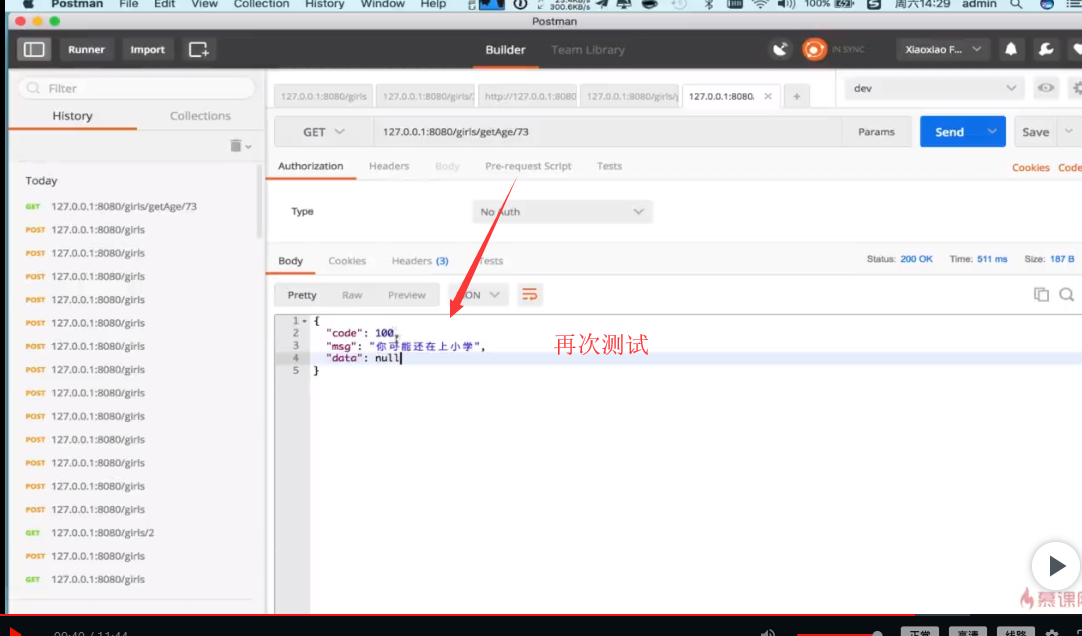The image size is (1082, 636).
Task: Open the JSON response format dropdown
Action: (x=478, y=295)
